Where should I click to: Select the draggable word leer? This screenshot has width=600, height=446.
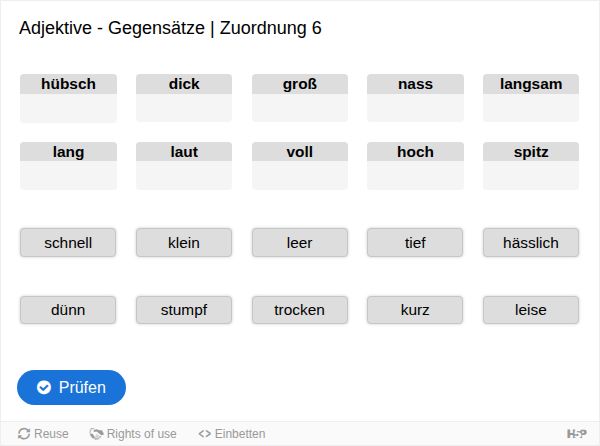pyautogui.click(x=300, y=243)
